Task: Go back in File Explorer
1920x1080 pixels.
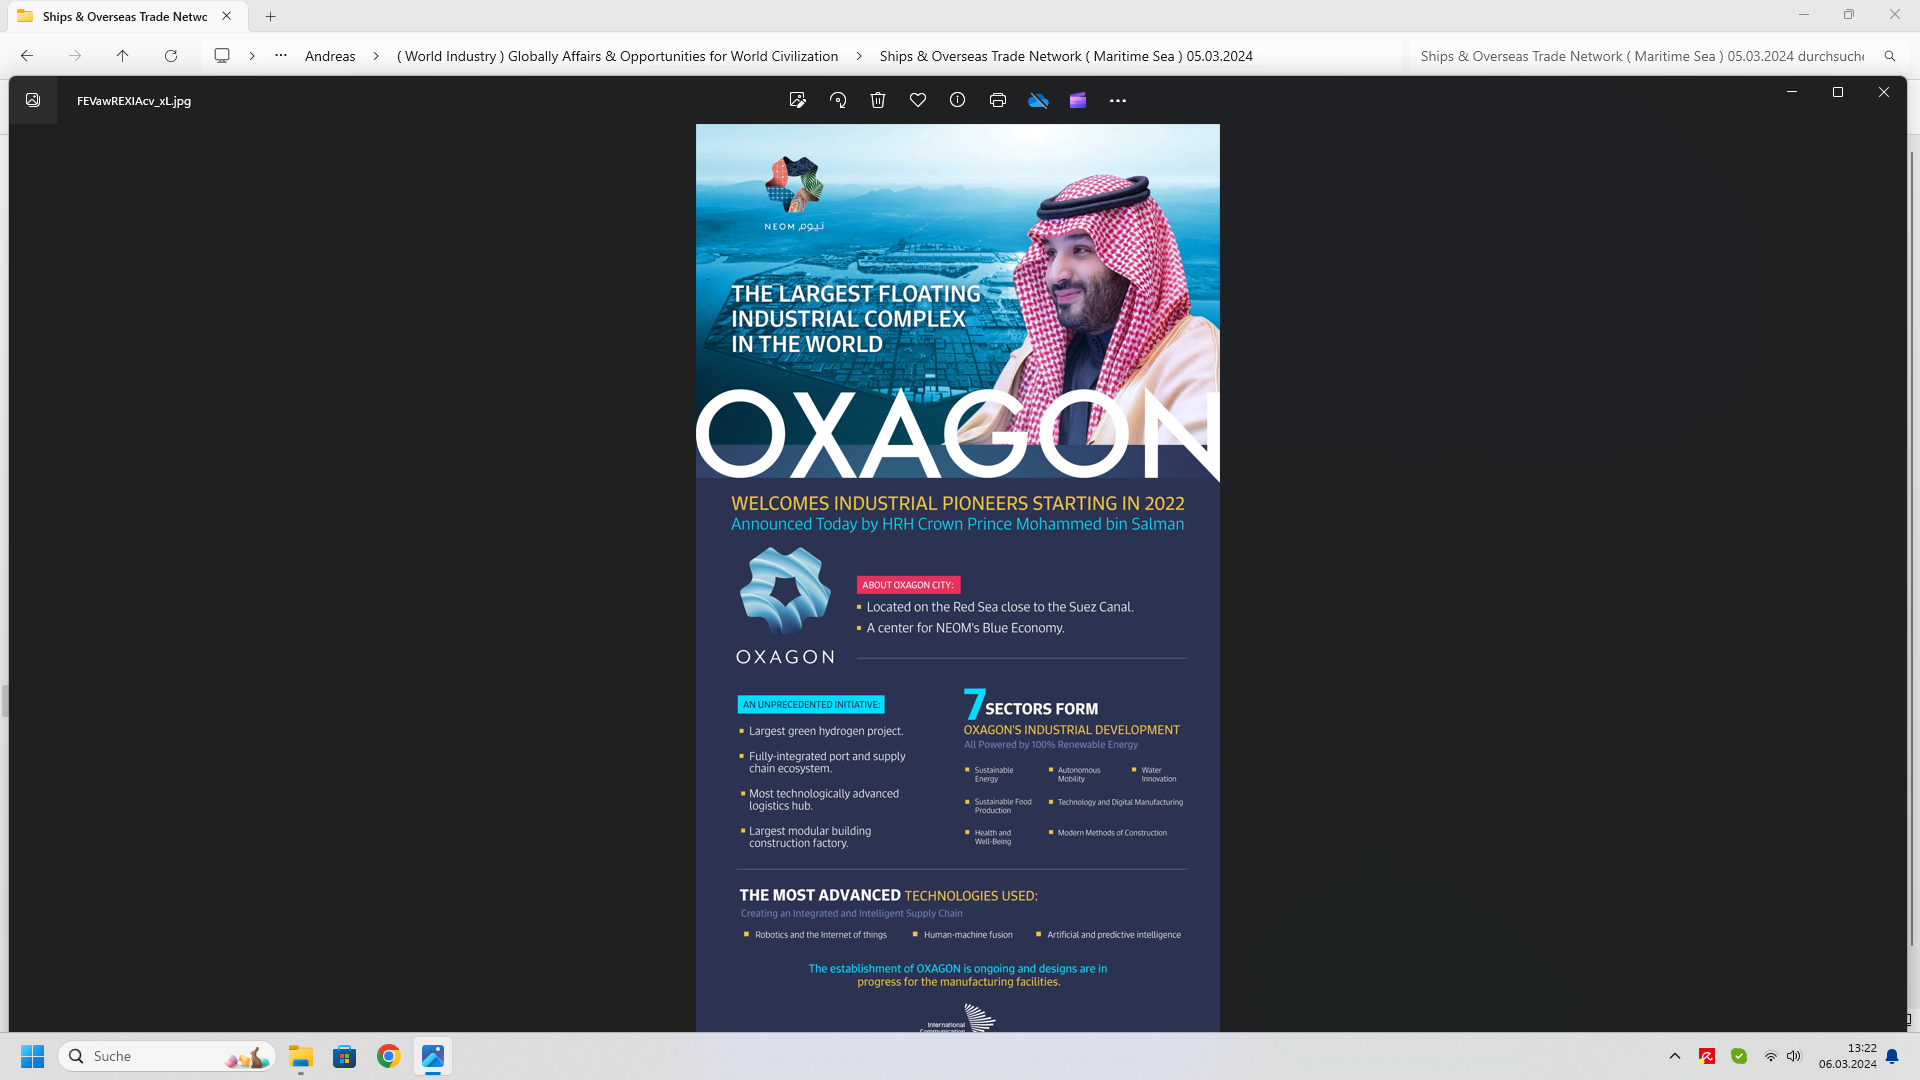Action: coord(27,56)
